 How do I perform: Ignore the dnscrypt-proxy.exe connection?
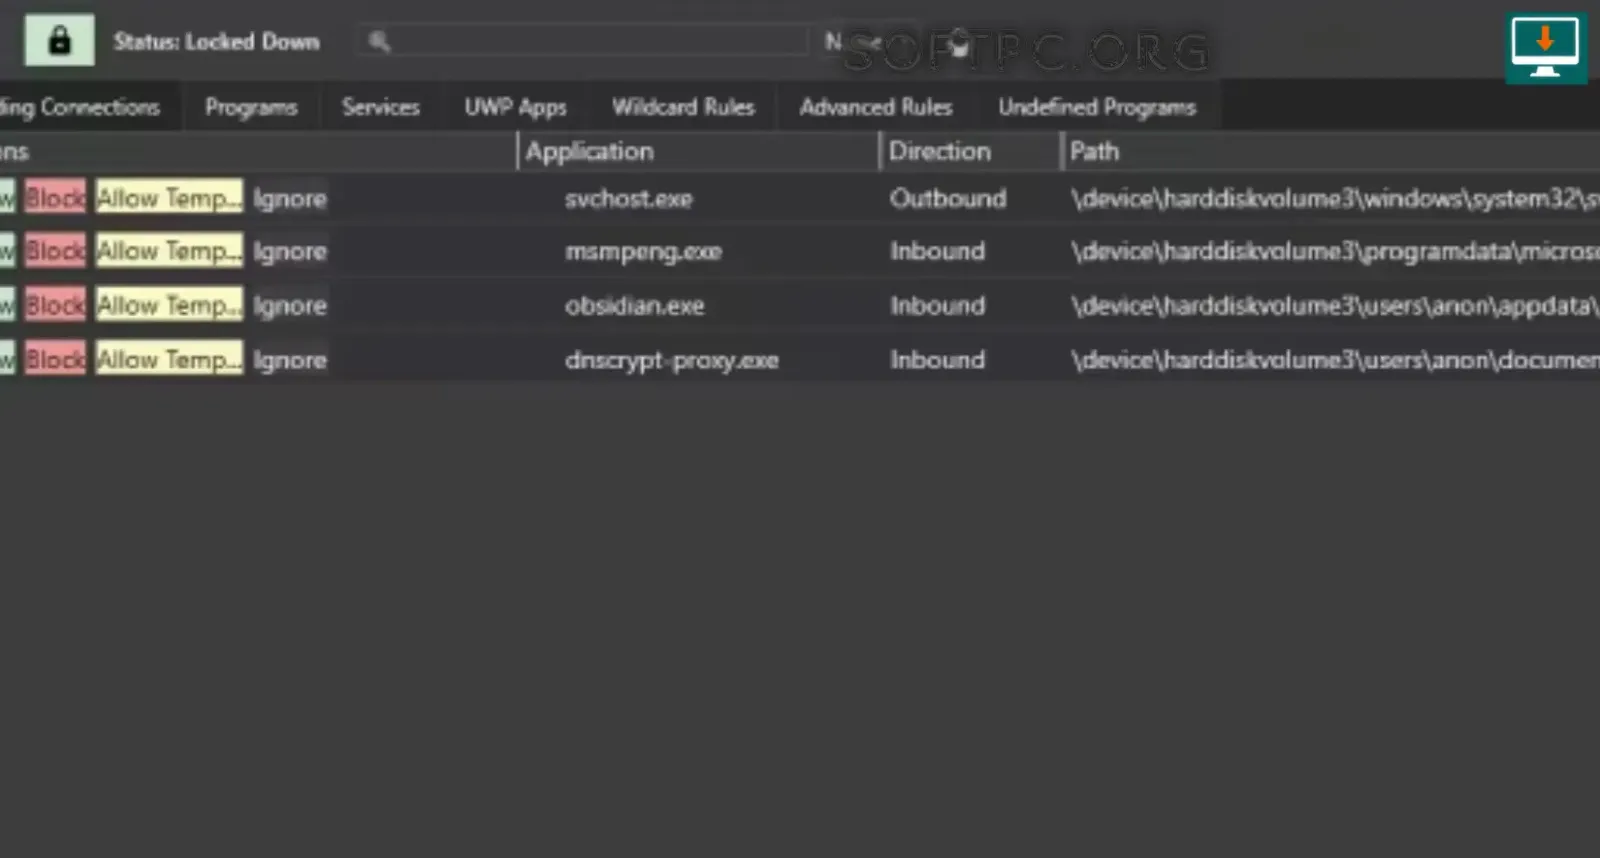[x=290, y=359]
